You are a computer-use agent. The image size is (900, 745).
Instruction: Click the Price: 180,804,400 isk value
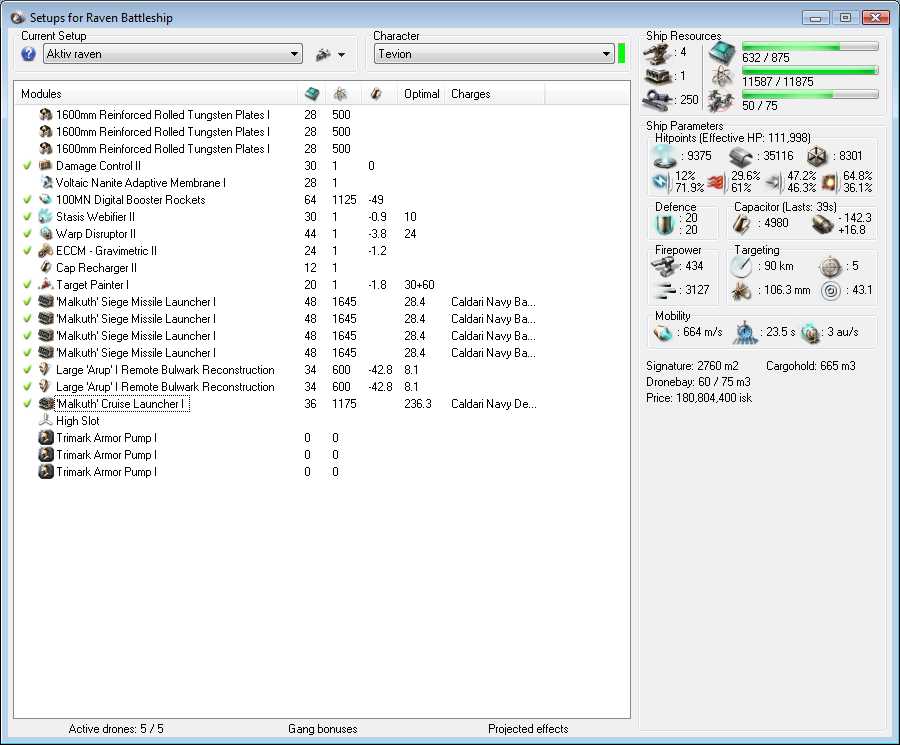(699, 398)
